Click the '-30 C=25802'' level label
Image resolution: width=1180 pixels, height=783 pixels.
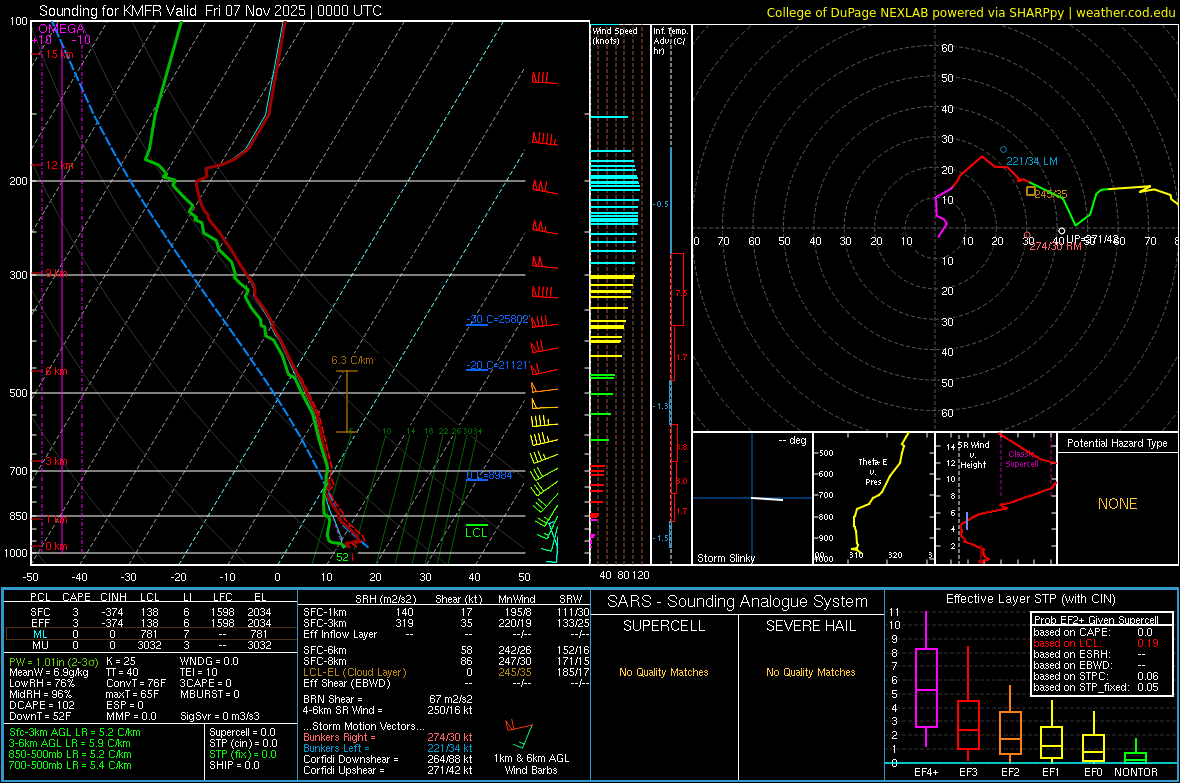(497, 318)
